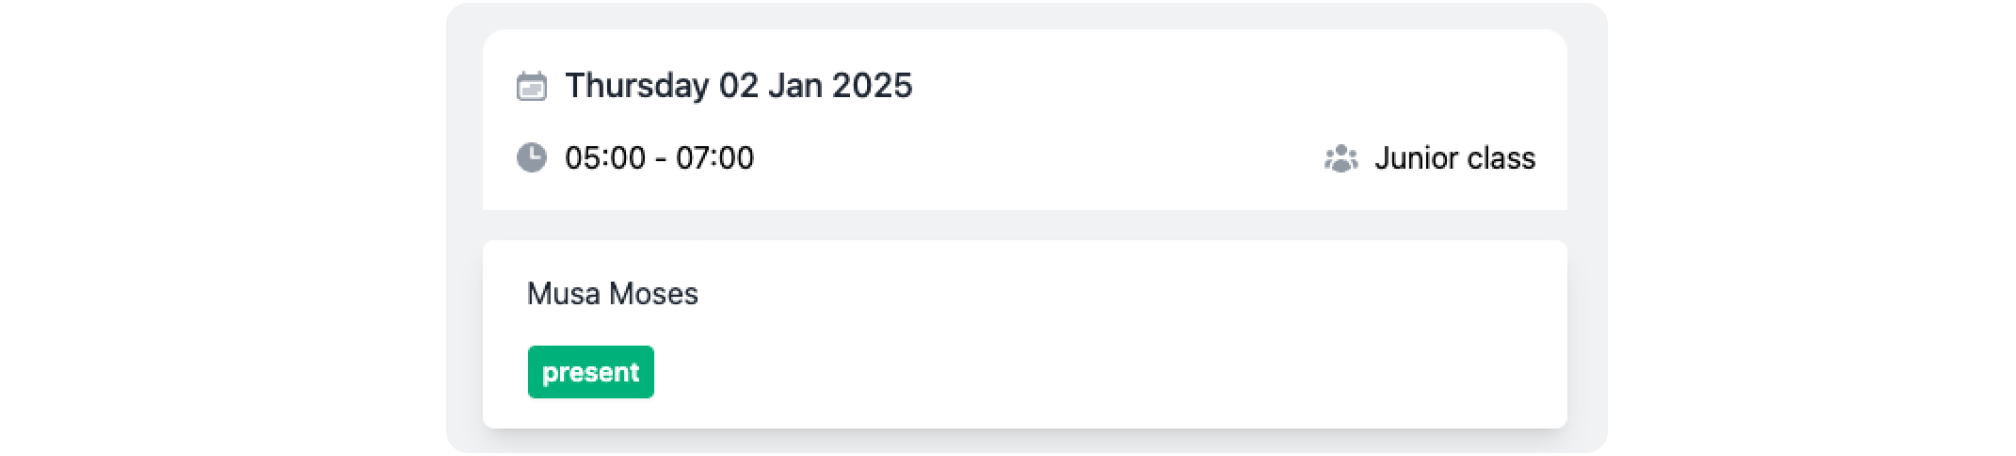Click the word Thursday in the date
This screenshot has height=456, width=2016.
tap(637, 86)
